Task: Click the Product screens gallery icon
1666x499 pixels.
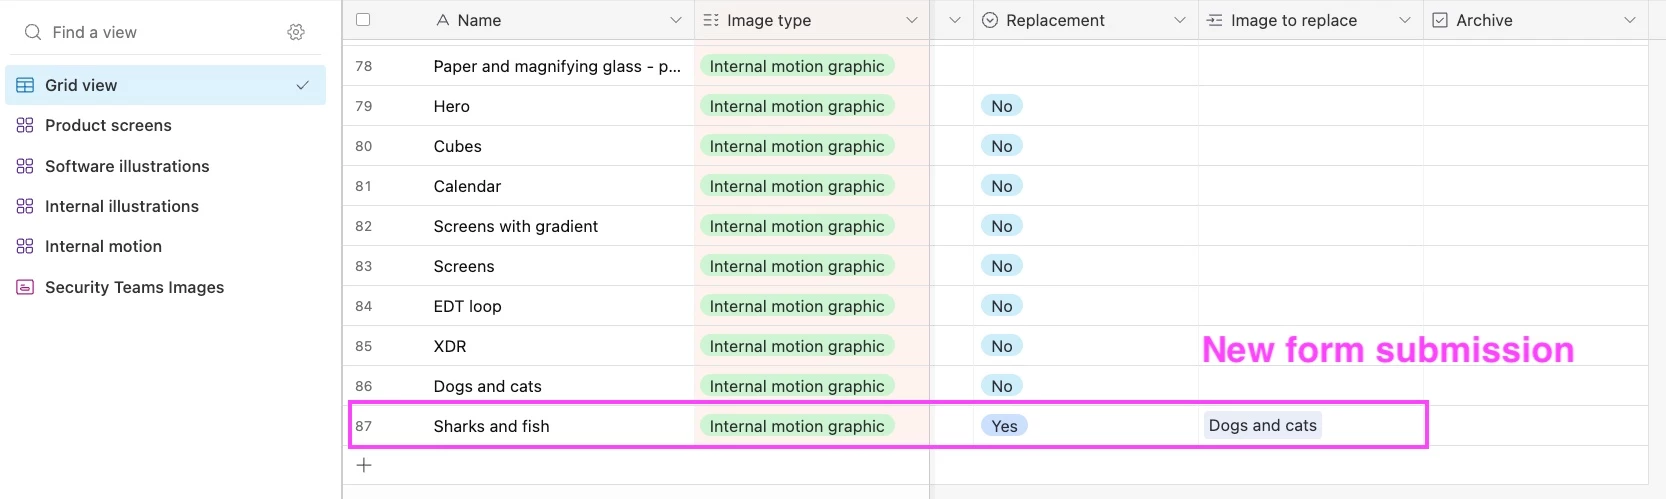Action: click(25, 125)
